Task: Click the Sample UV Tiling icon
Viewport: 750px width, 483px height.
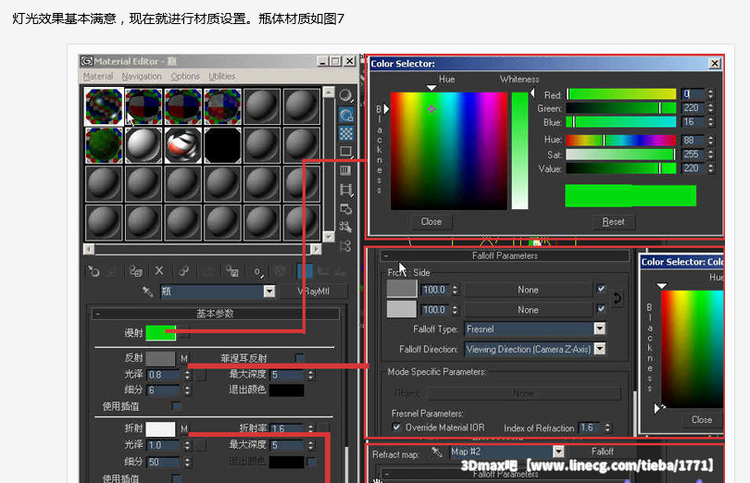Action: [x=346, y=152]
